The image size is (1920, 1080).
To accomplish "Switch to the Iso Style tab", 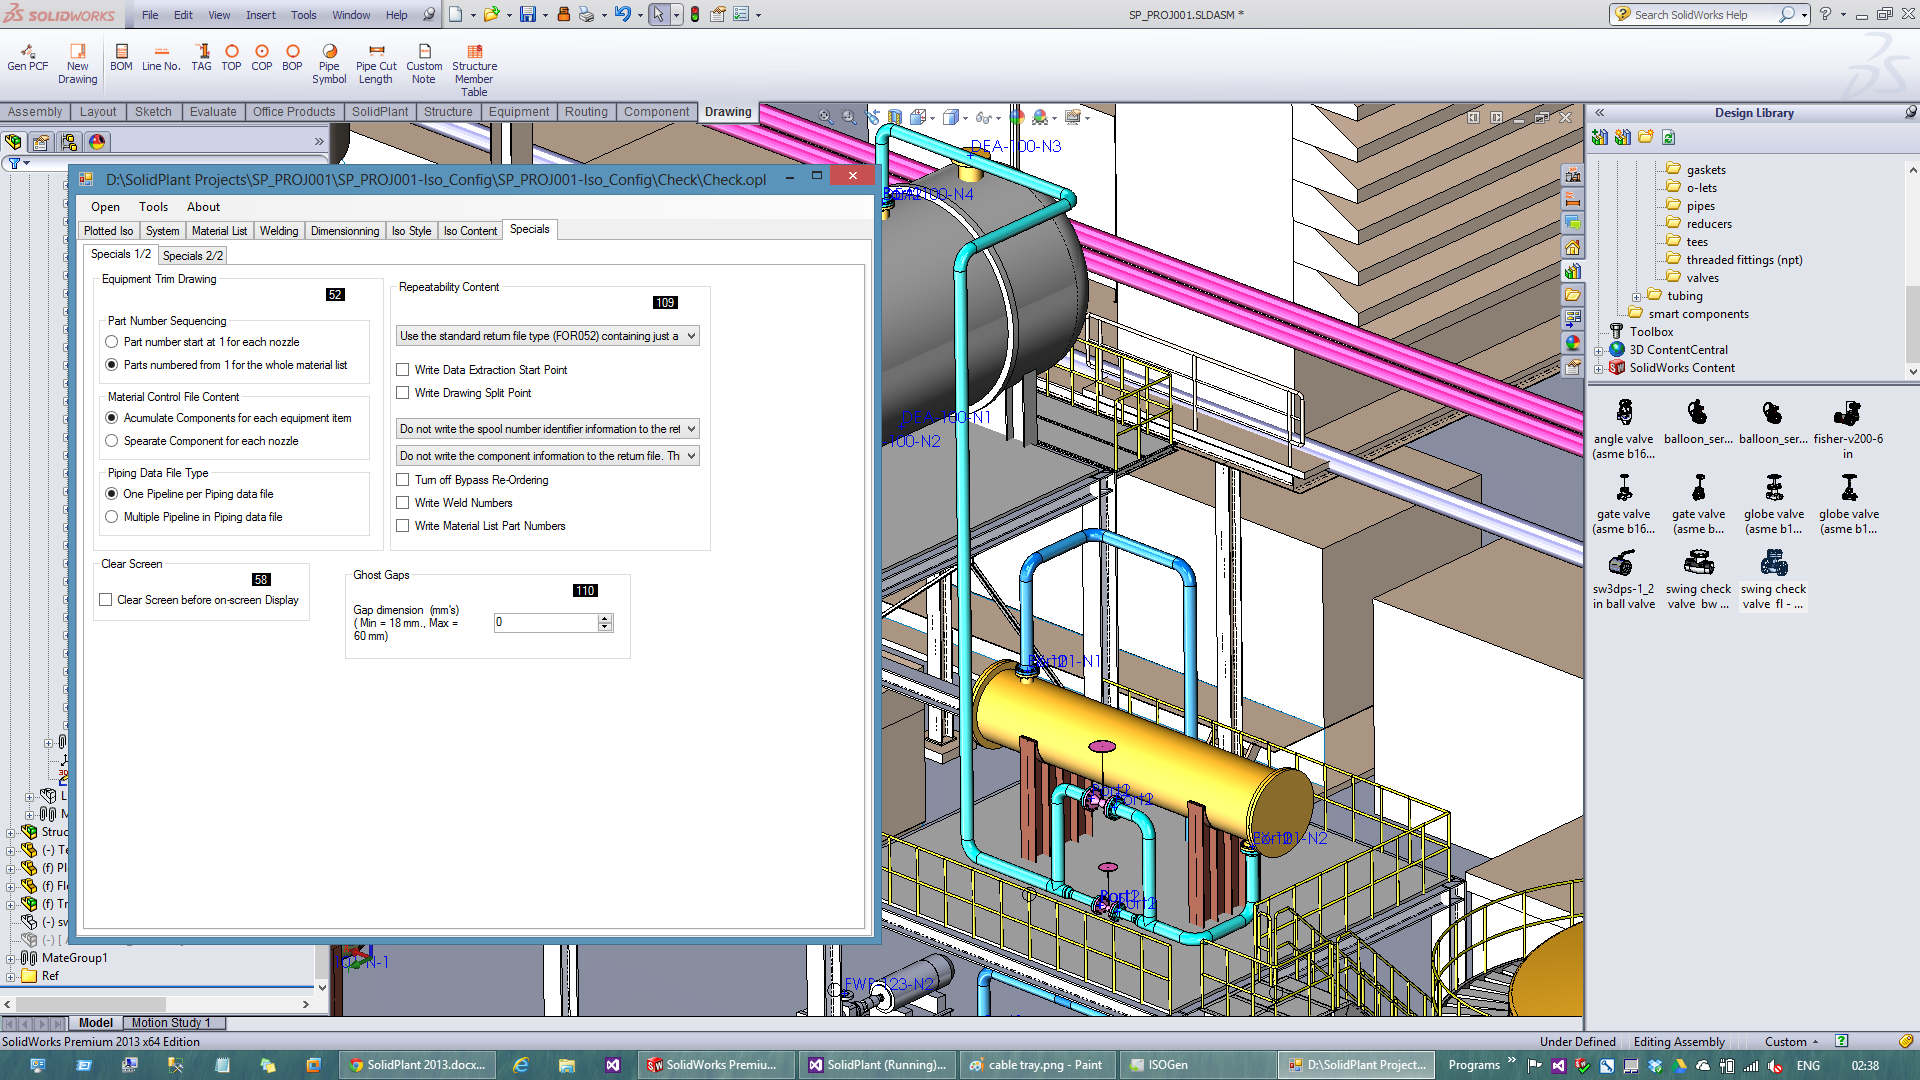I will click(411, 230).
